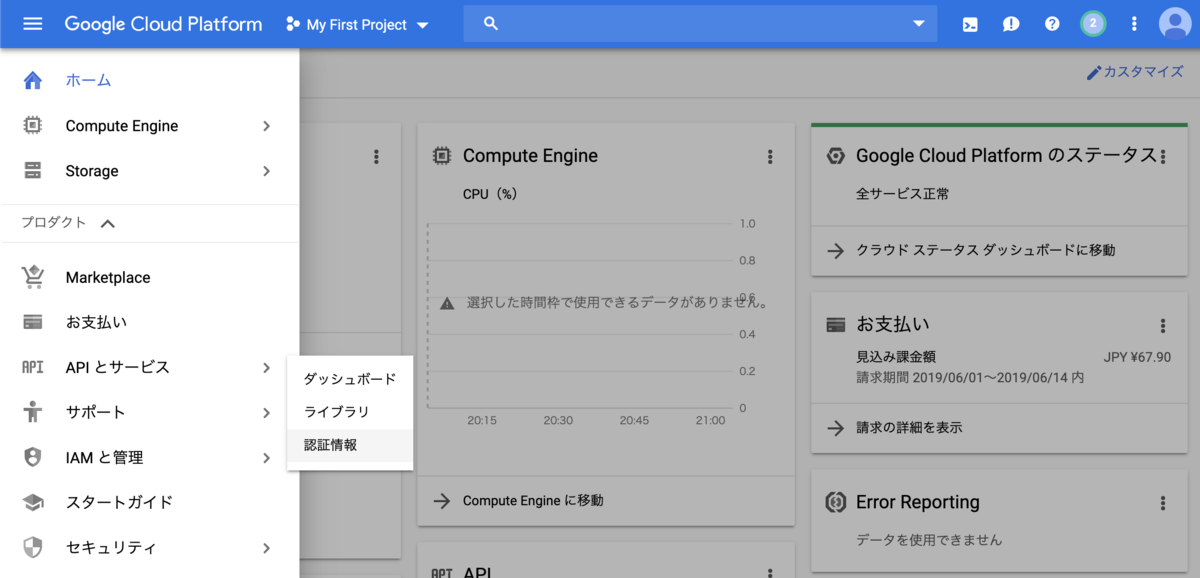
Task: Open the three-dot menu on the leftmost card
Action: coord(377,156)
